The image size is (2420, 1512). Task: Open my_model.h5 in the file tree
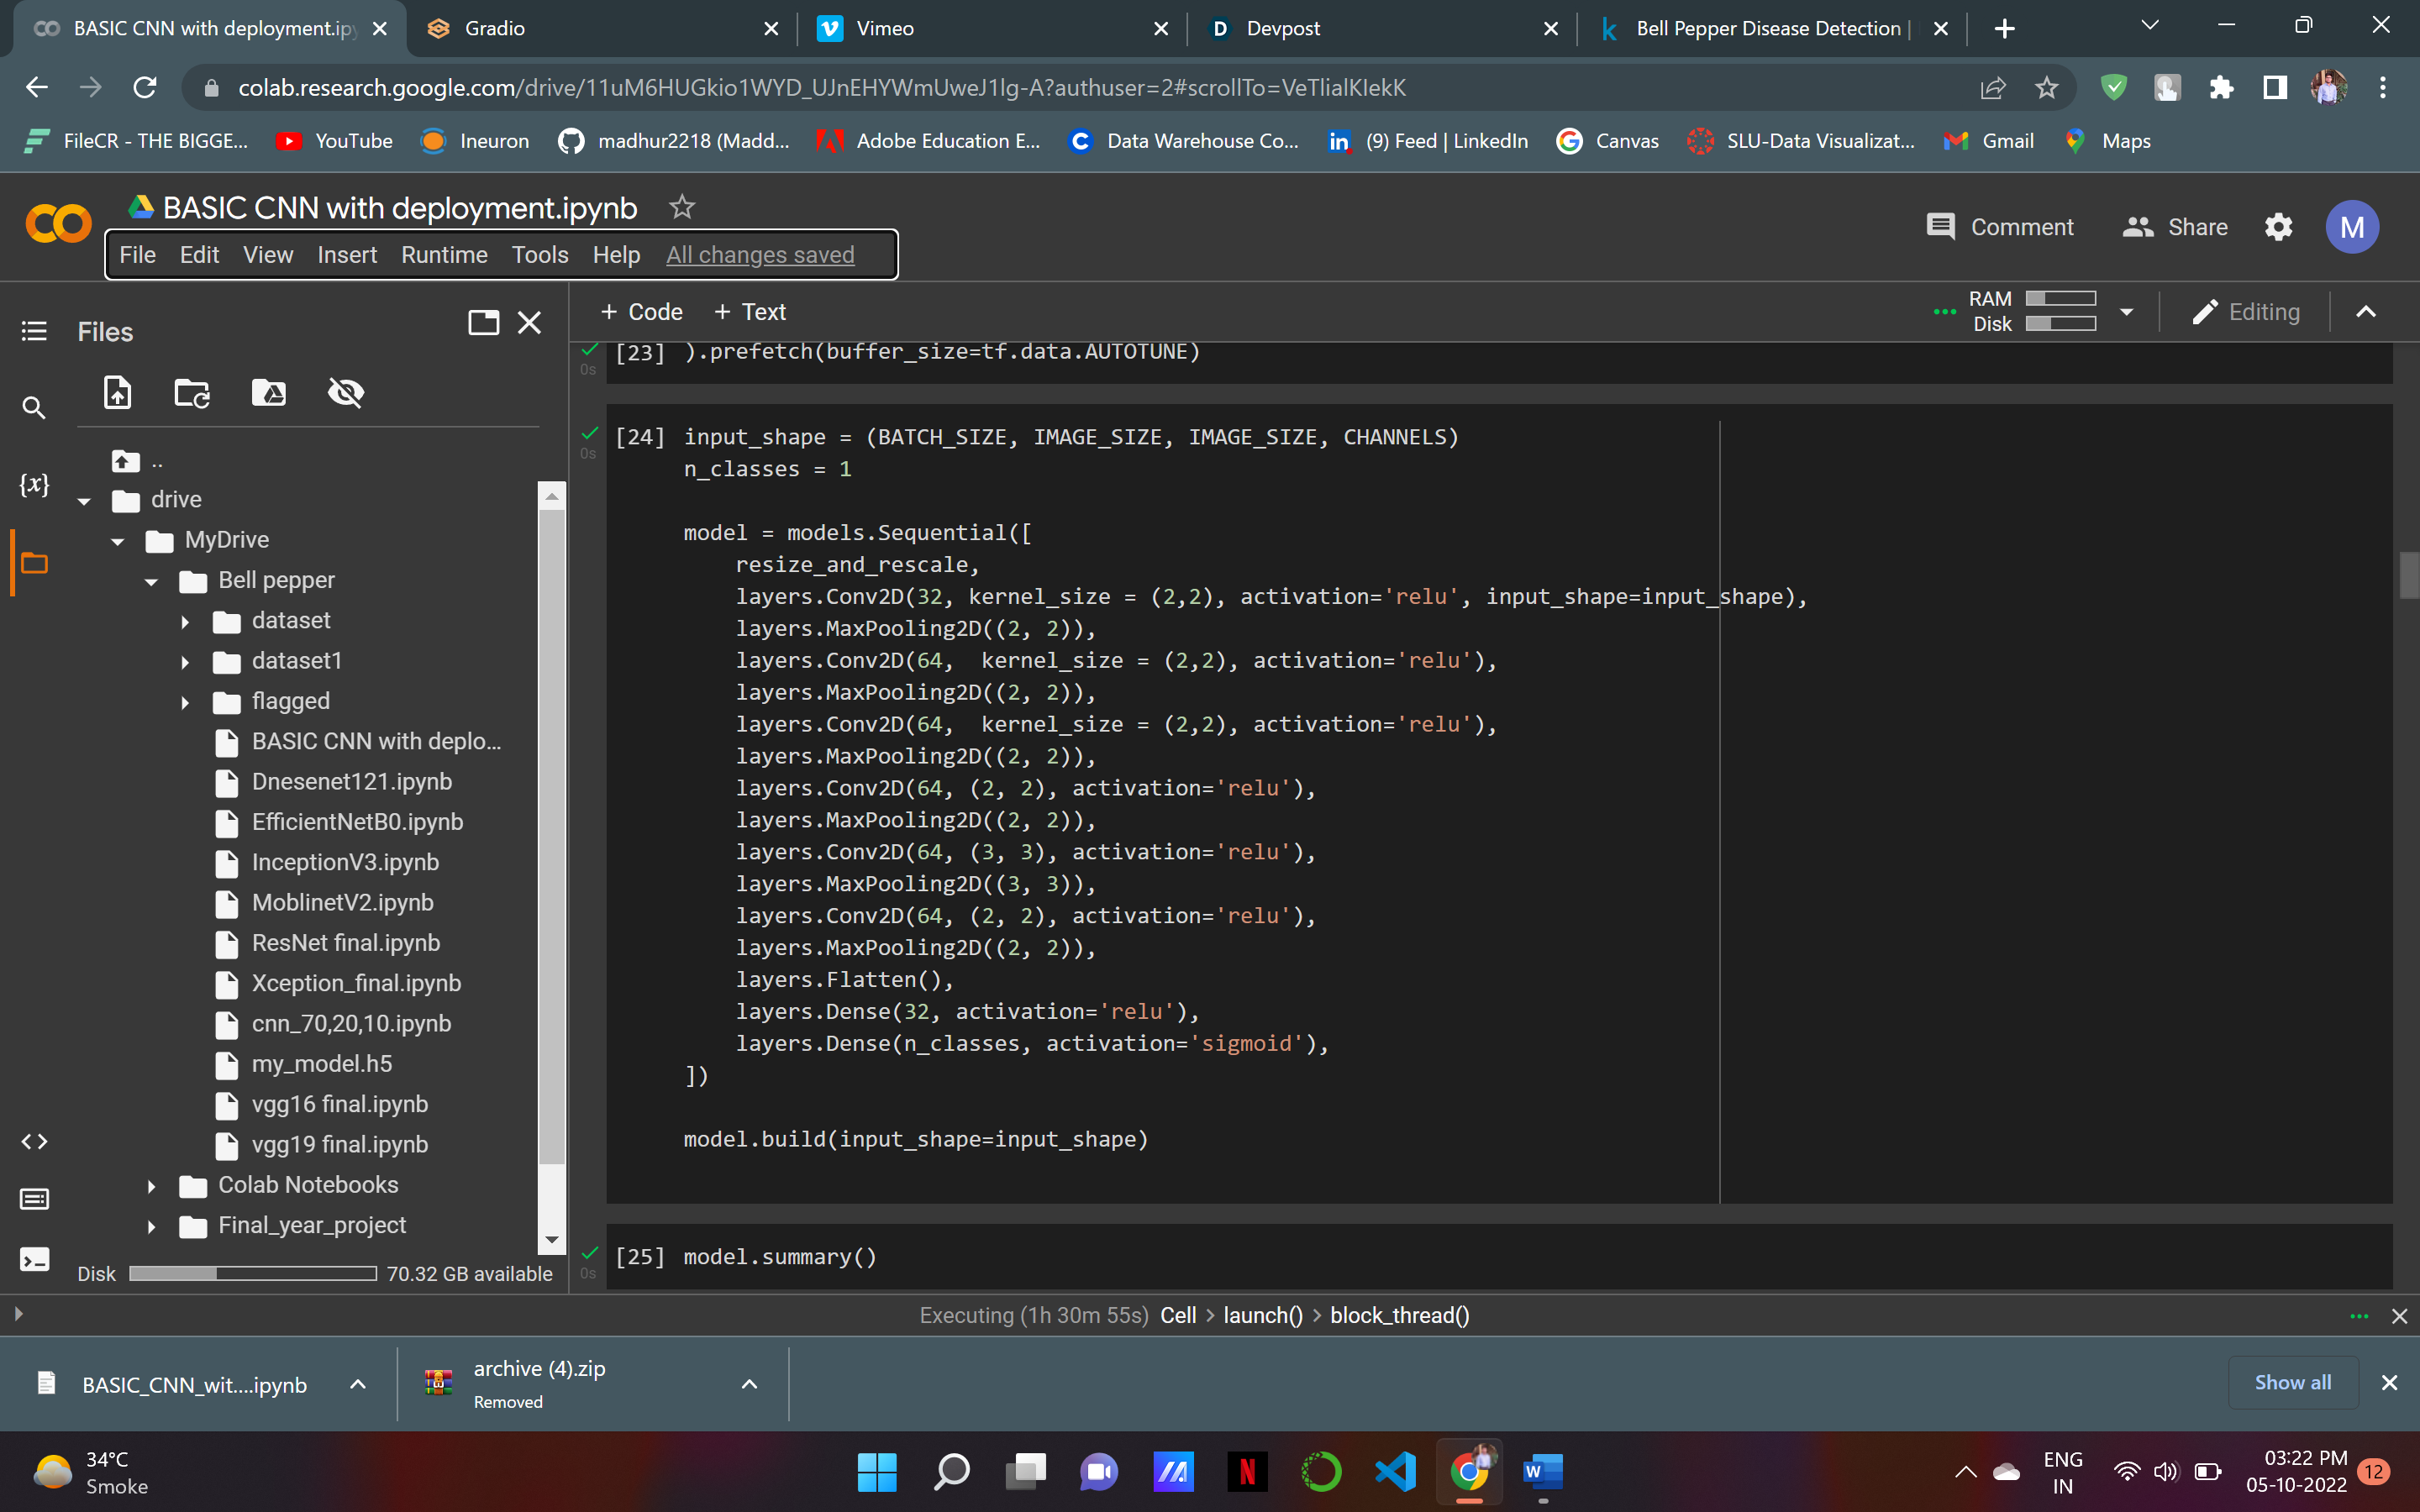click(x=321, y=1064)
